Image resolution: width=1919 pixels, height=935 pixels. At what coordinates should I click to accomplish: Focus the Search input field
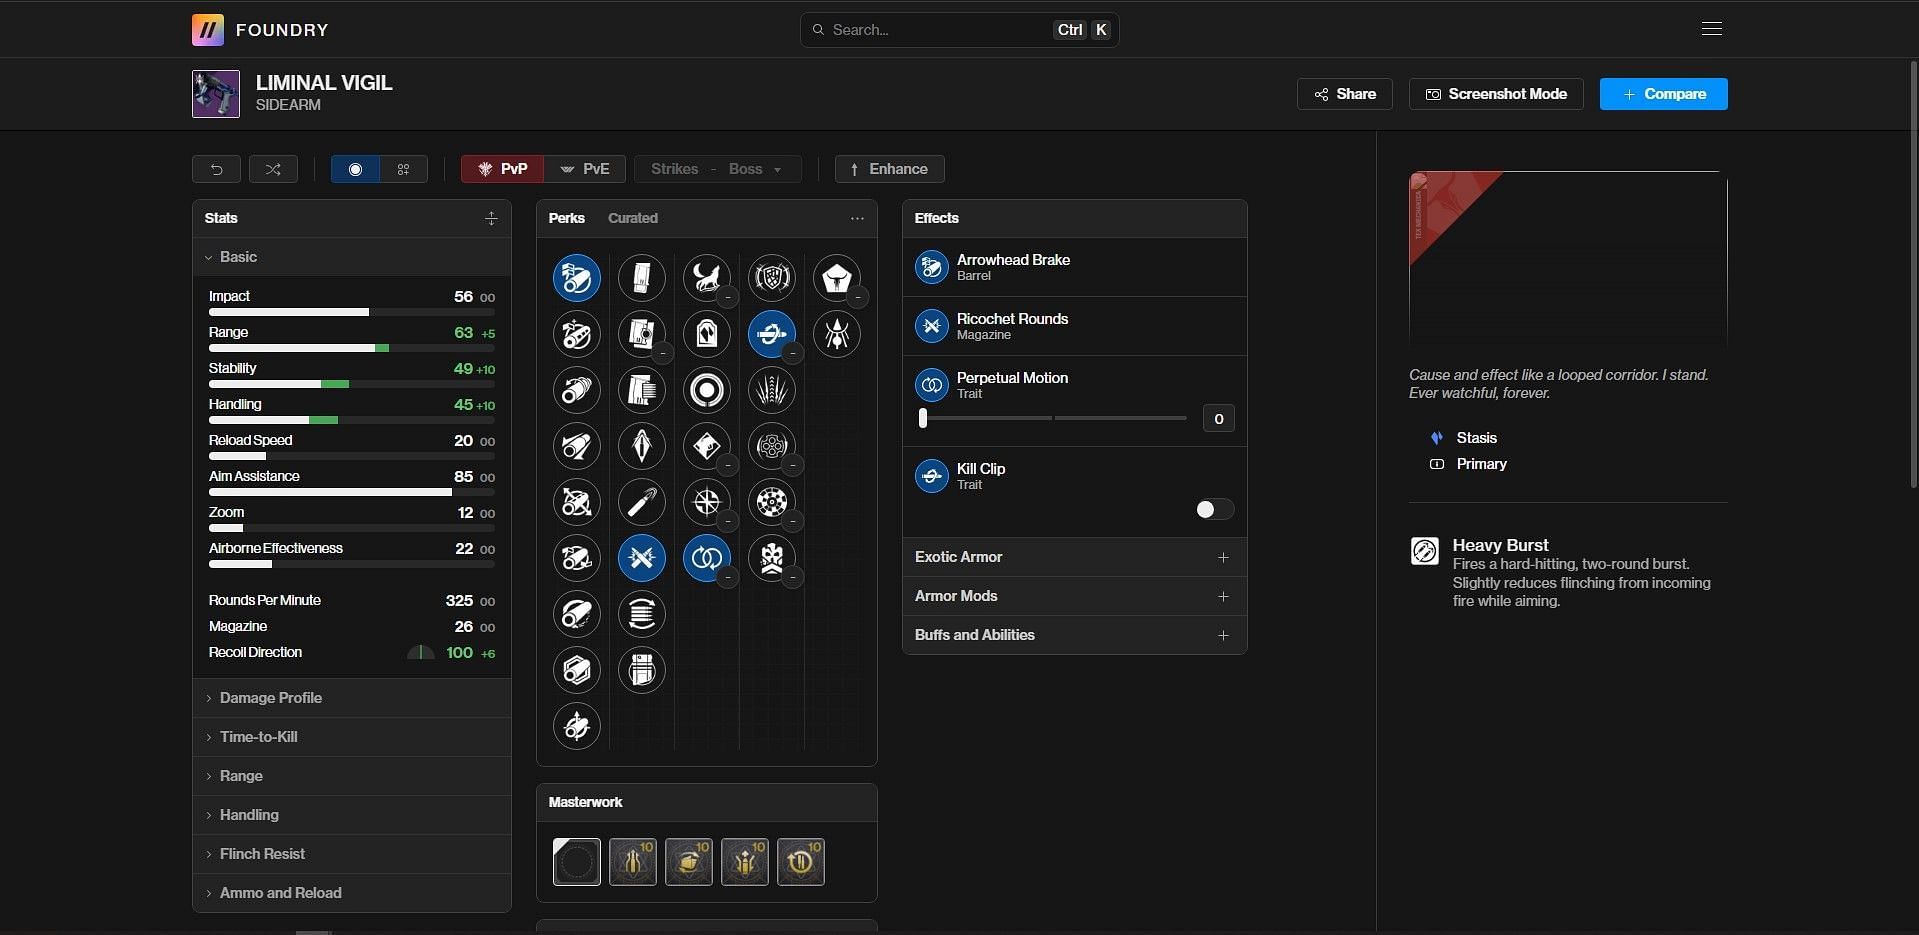959,30
